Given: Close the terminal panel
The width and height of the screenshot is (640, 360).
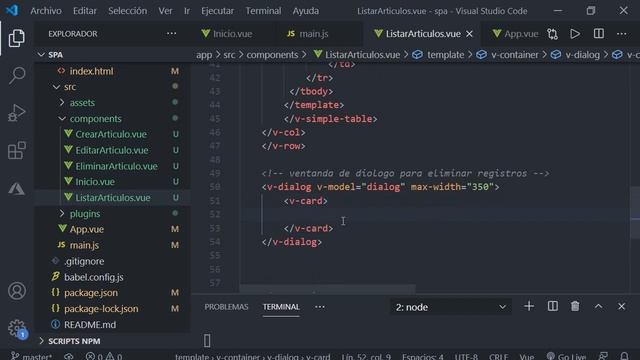Looking at the screenshot, I should pyautogui.click(x=622, y=306).
